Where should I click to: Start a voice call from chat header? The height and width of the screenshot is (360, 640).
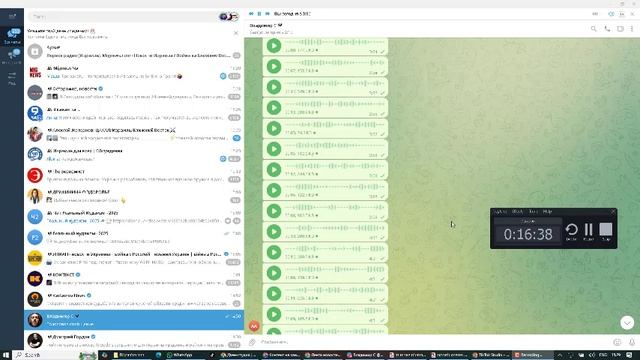pos(607,29)
